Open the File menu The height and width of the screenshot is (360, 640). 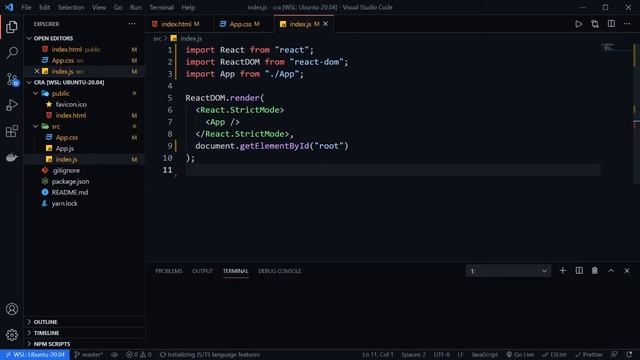[x=26, y=7]
